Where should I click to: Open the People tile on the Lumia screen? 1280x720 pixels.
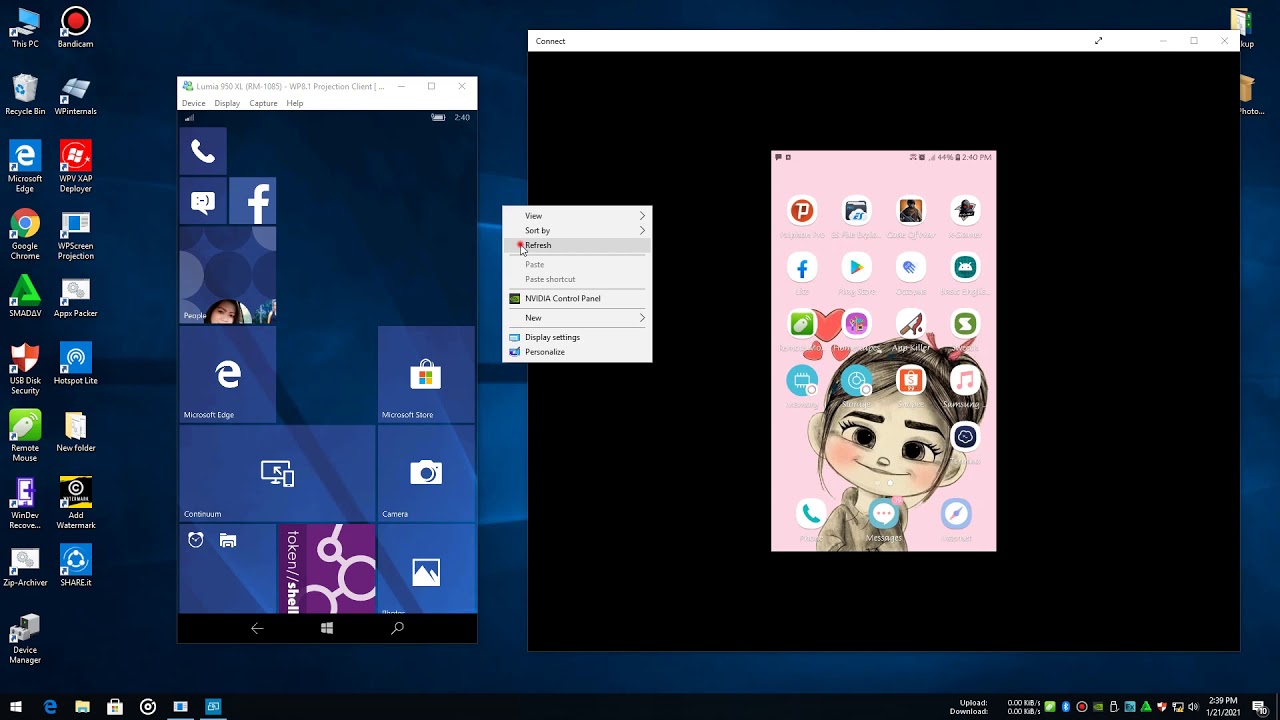click(x=228, y=275)
